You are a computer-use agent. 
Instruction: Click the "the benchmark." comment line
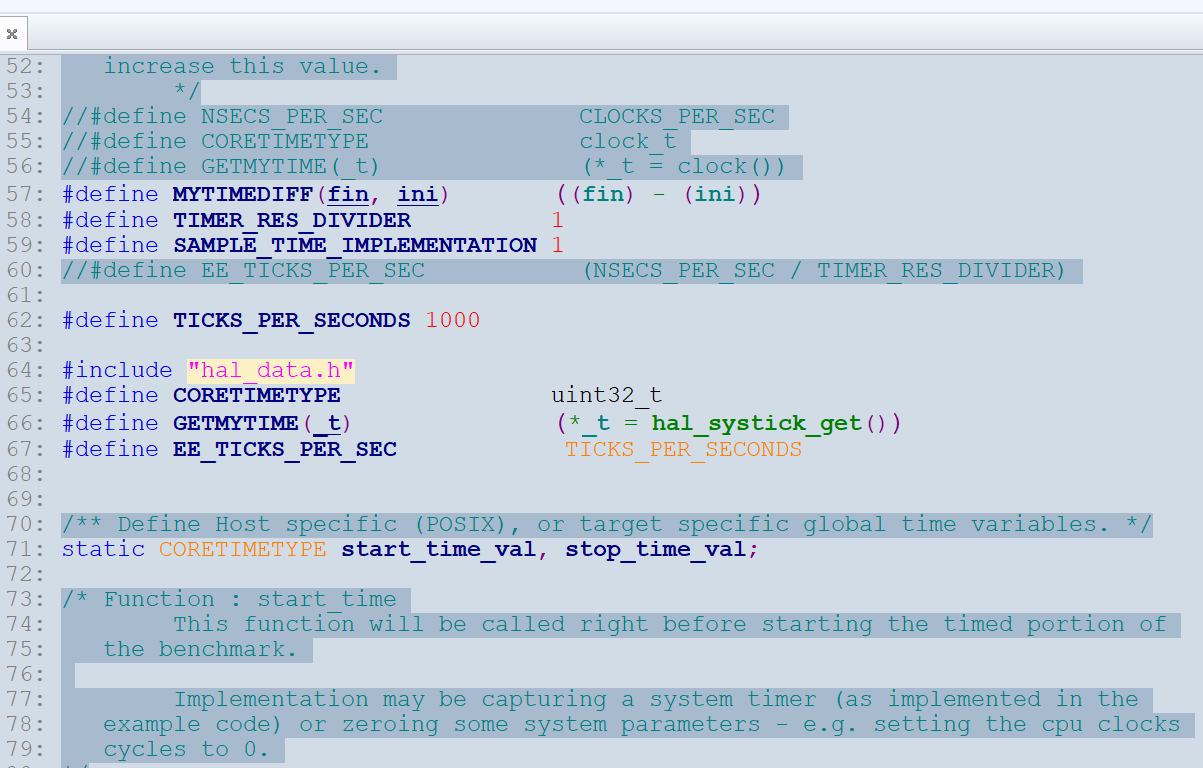pos(200,649)
